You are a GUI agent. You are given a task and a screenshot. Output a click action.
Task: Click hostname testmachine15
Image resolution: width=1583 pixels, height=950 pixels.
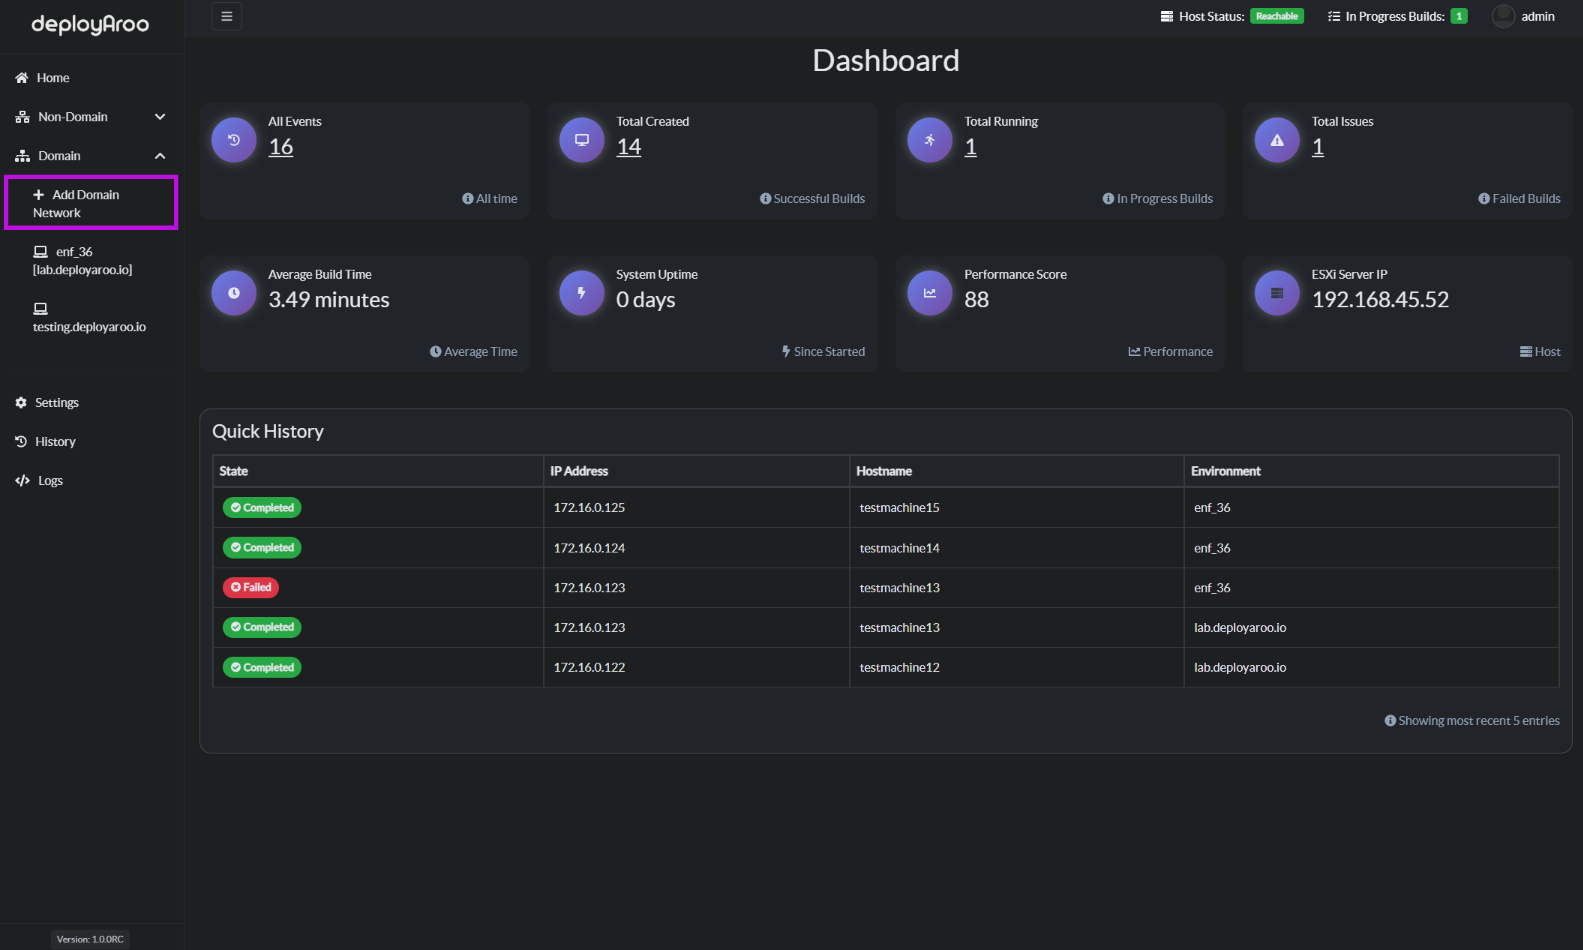899,508
